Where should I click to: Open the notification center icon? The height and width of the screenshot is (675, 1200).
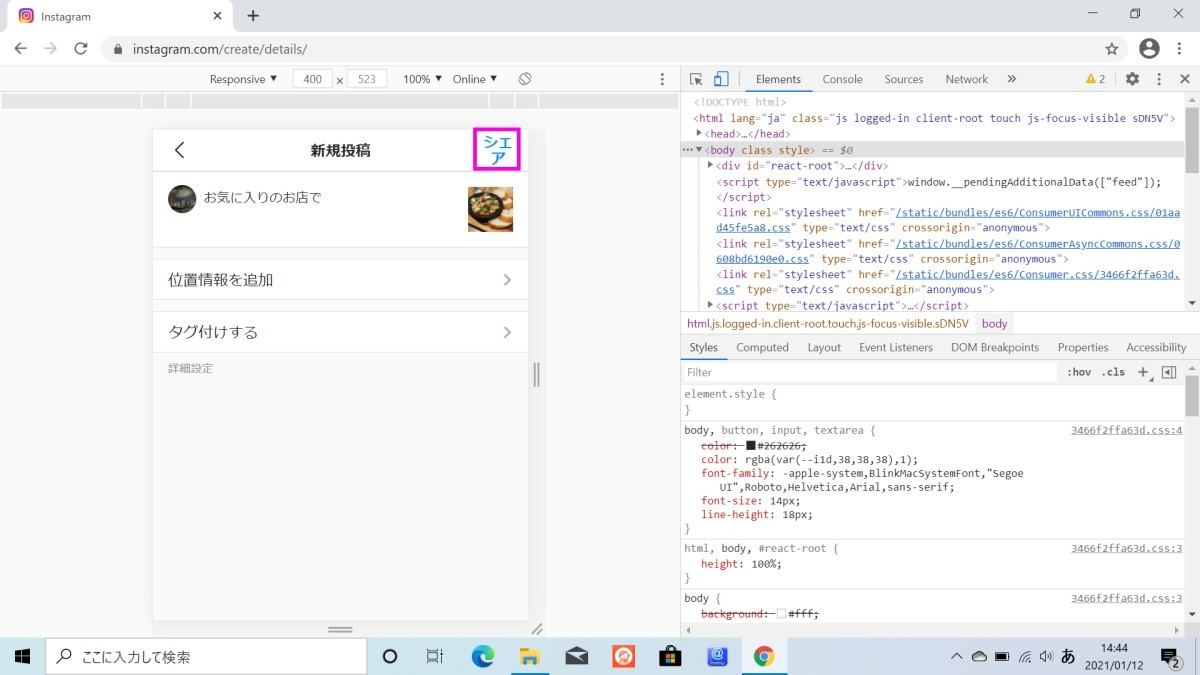click(x=1170, y=656)
